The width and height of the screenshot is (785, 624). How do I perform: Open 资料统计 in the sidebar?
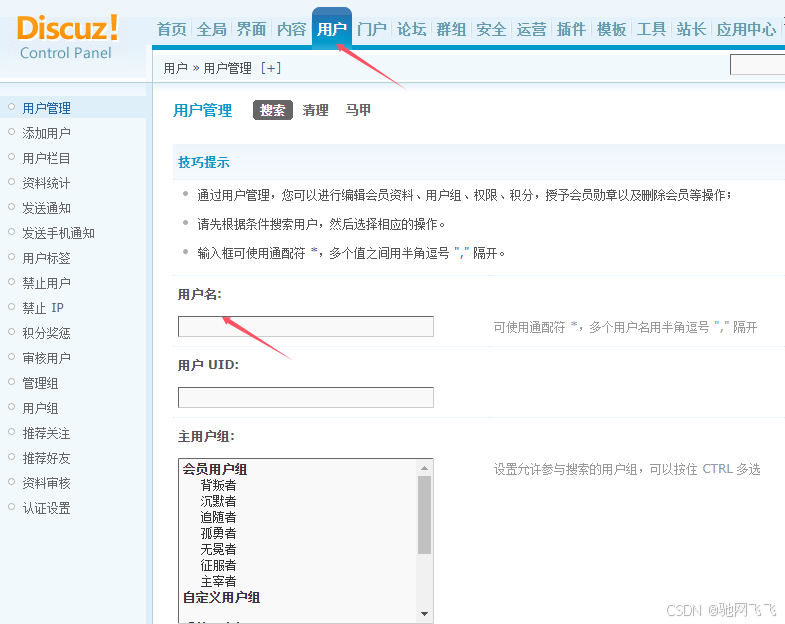[x=46, y=183]
